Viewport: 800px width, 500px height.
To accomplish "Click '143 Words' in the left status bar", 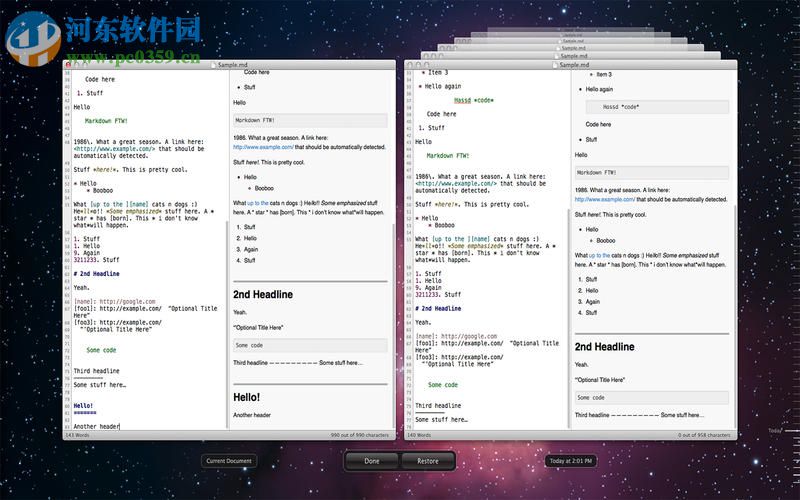I will click(x=78, y=435).
